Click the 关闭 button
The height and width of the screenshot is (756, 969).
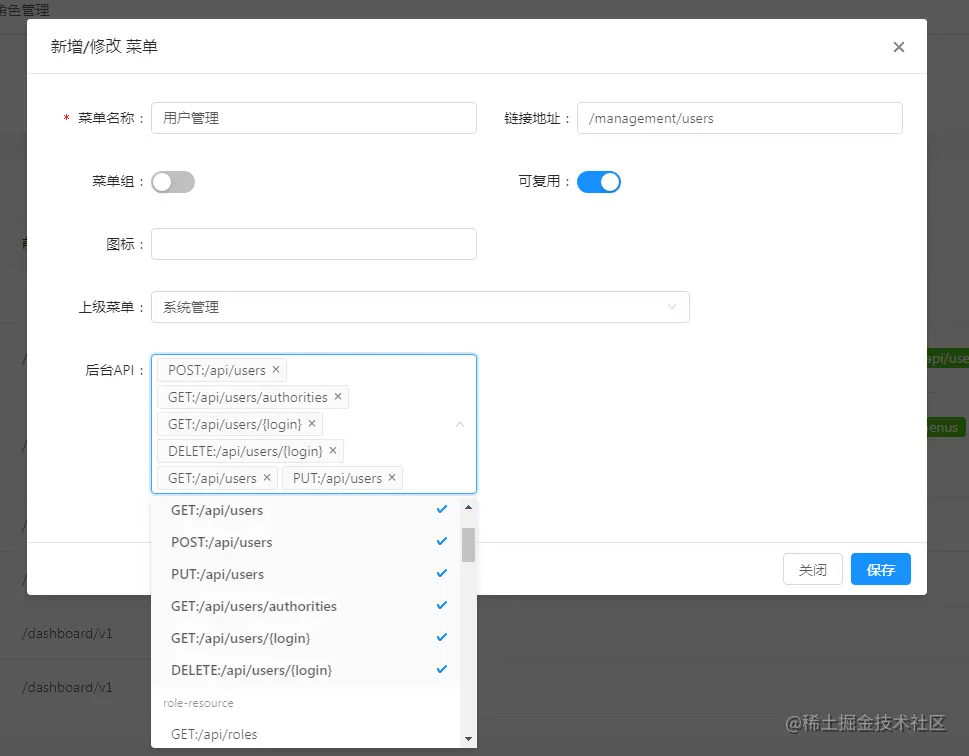(813, 569)
